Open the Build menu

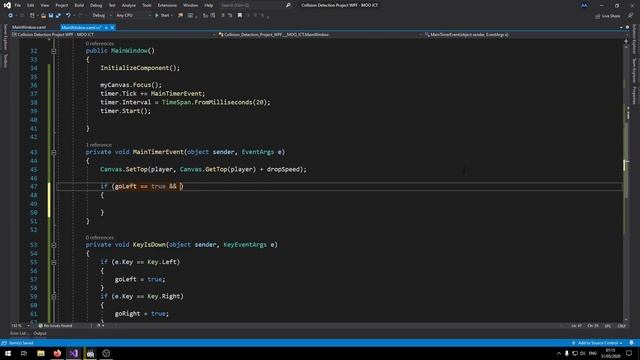pos(79,5)
